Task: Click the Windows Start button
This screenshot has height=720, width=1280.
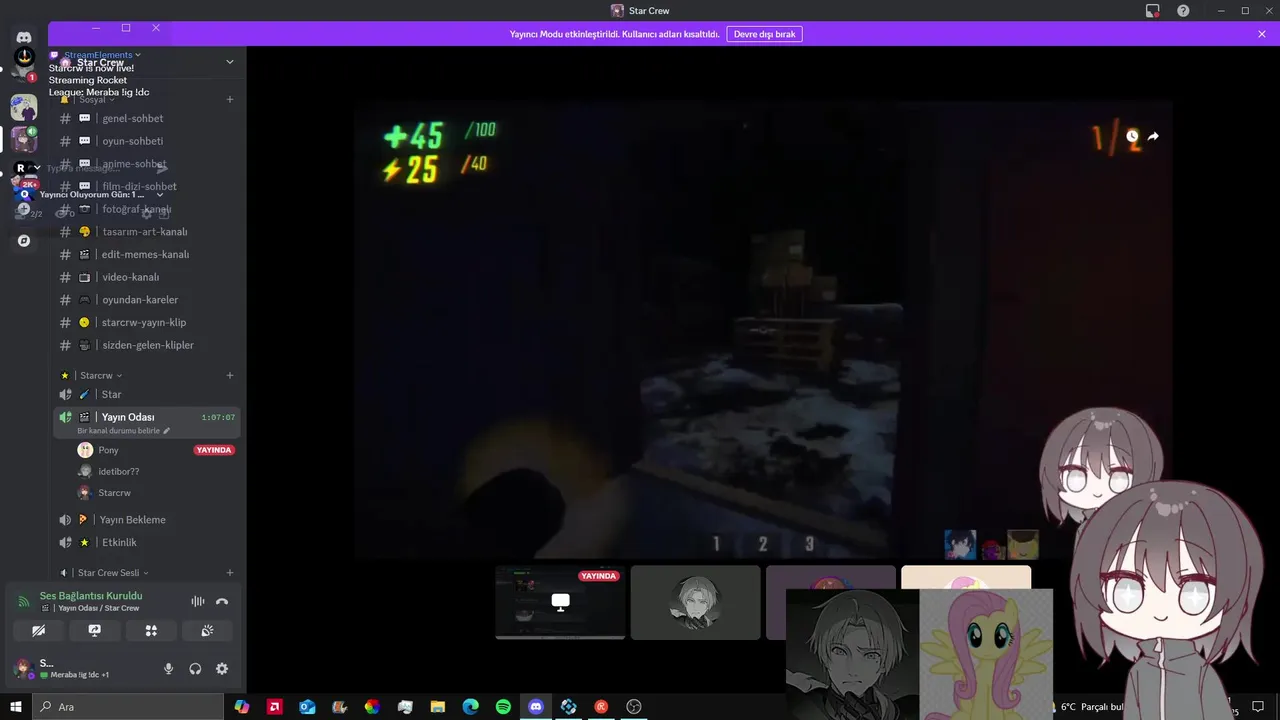Action: 15,707
